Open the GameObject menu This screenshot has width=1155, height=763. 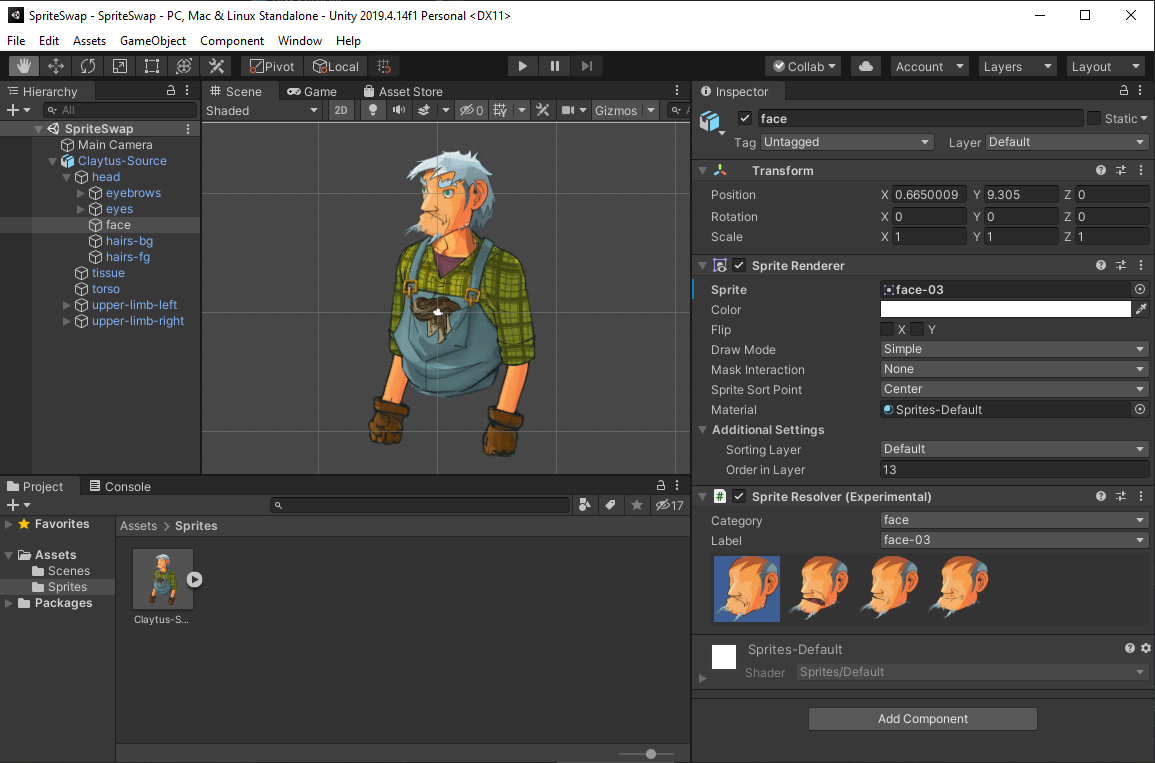pyautogui.click(x=152, y=40)
